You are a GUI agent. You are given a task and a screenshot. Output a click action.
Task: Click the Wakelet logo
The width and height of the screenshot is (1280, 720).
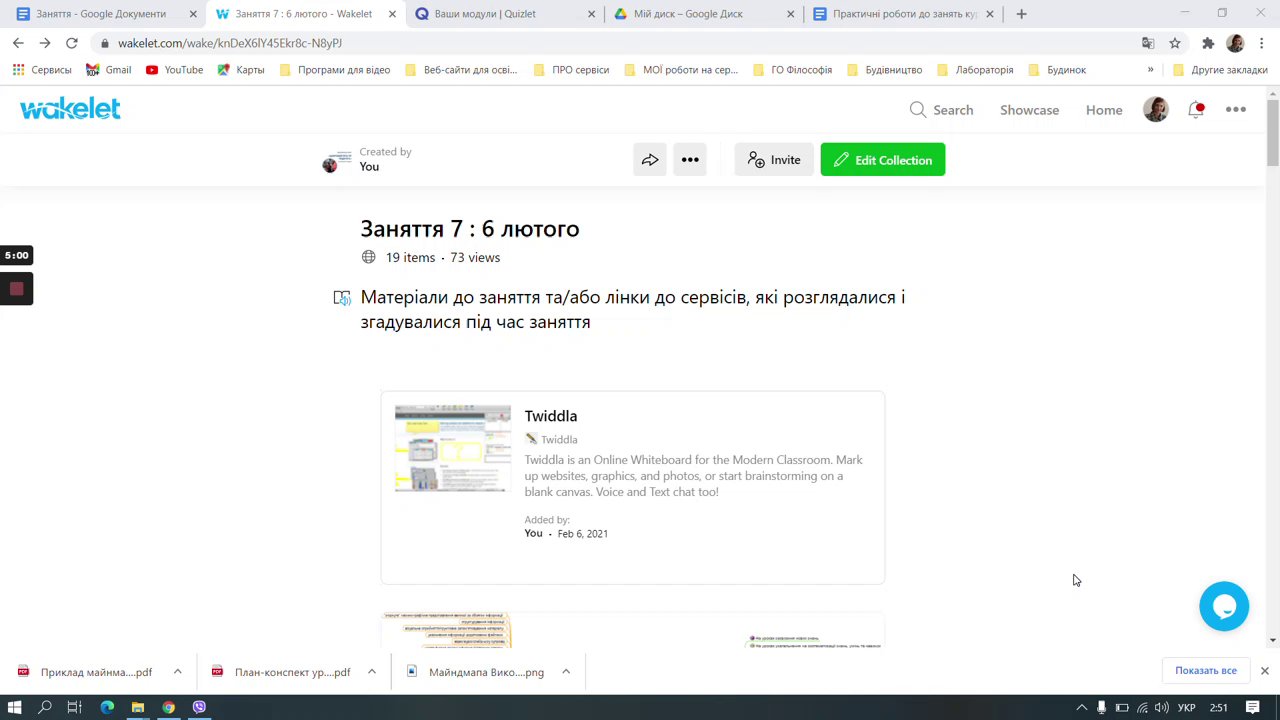tap(70, 109)
